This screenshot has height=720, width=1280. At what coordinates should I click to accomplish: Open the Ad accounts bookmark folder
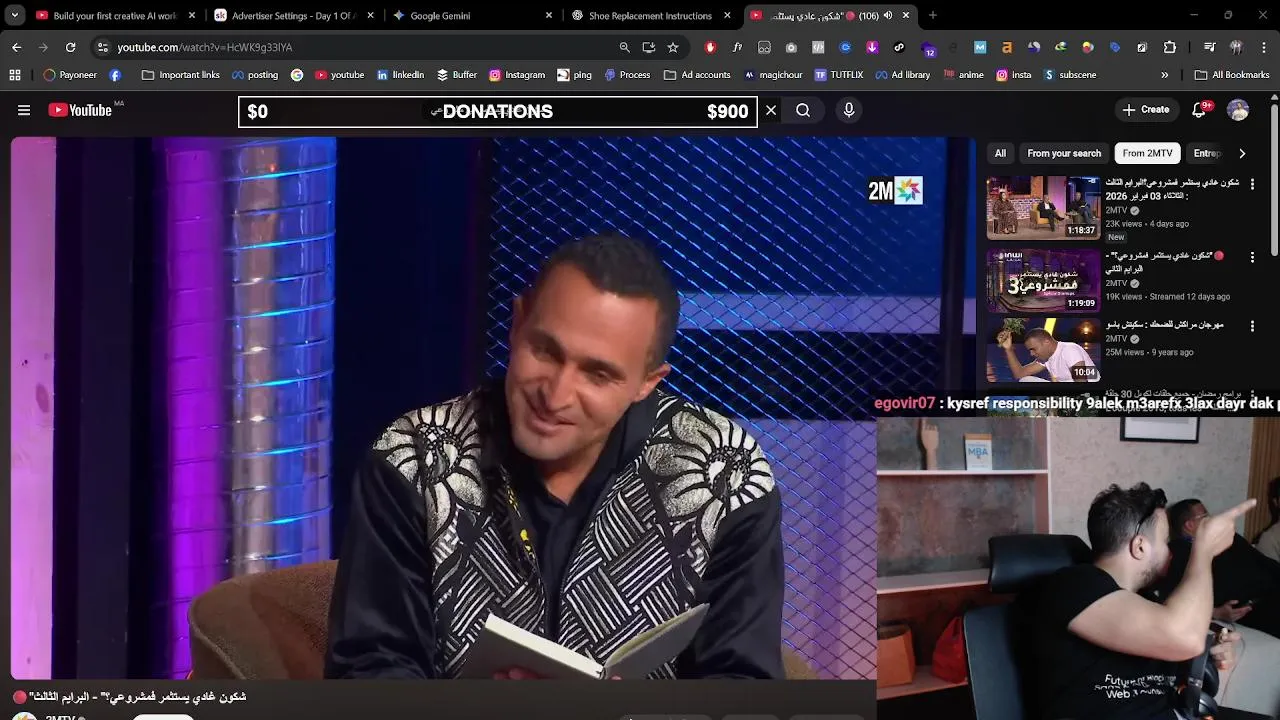697,75
